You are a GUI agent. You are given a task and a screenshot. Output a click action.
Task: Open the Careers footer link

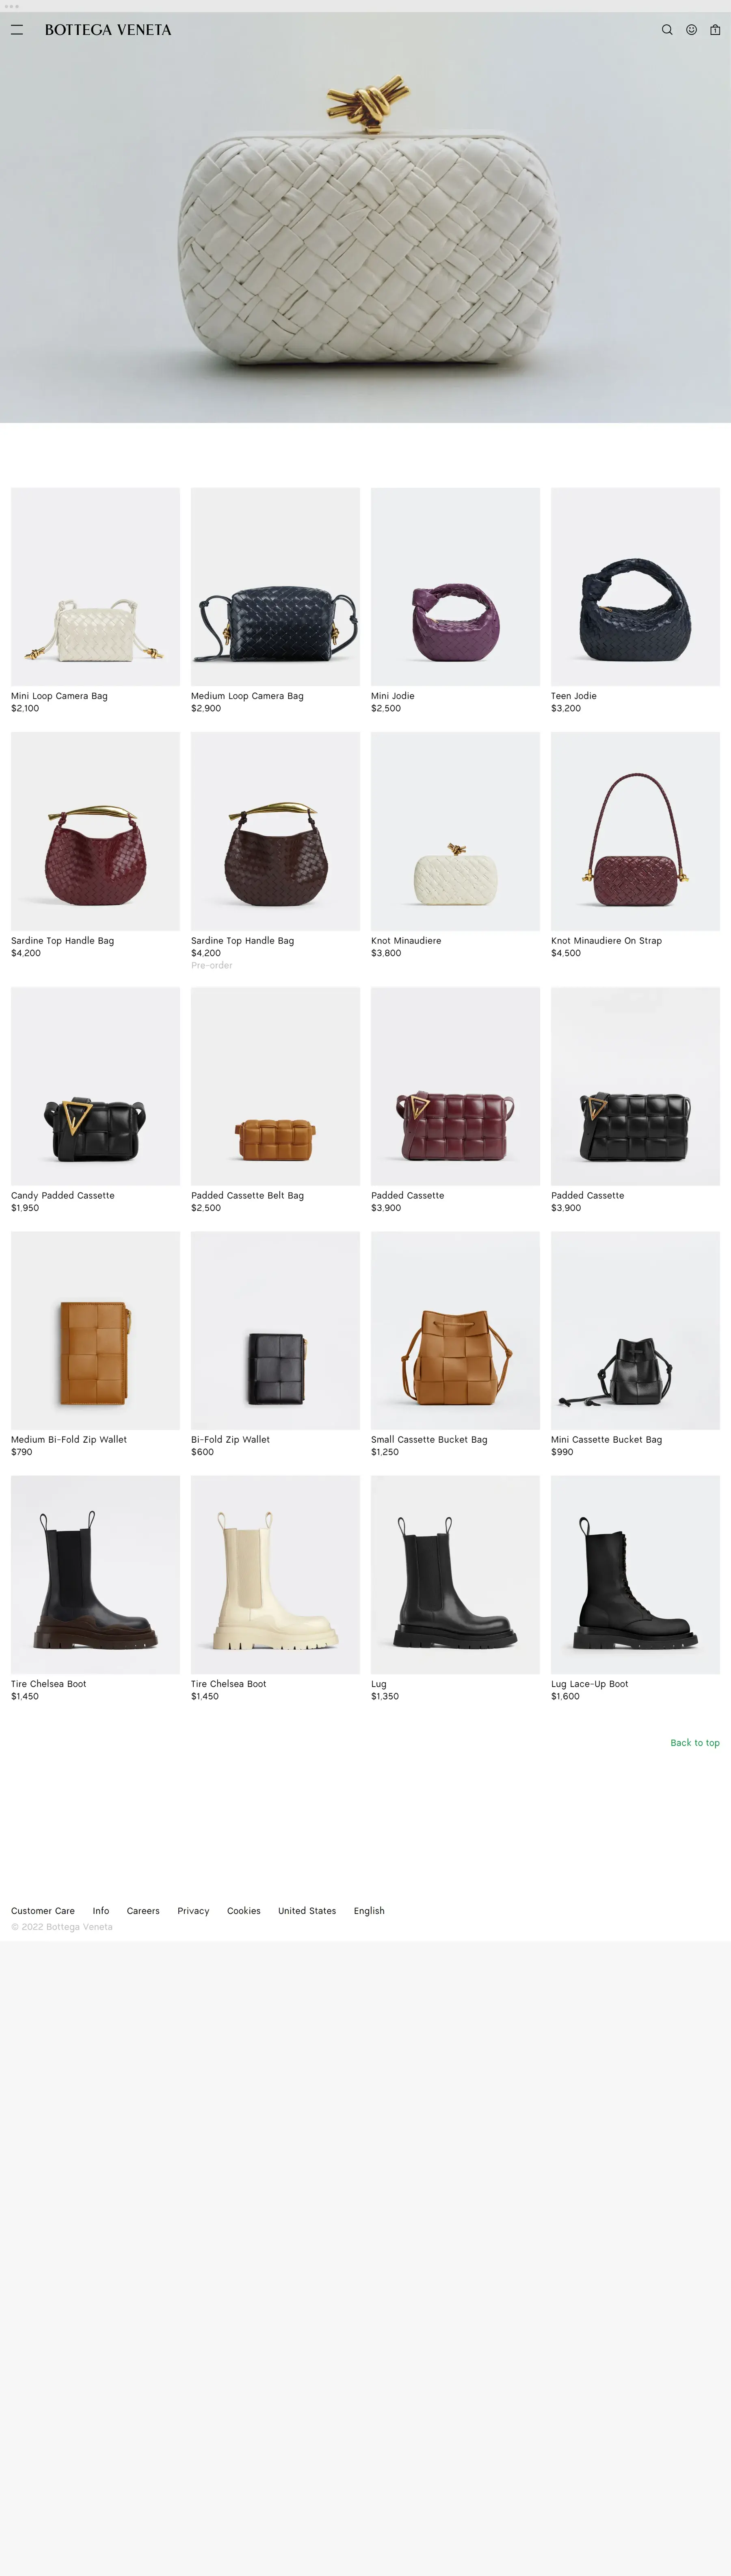tap(143, 1911)
